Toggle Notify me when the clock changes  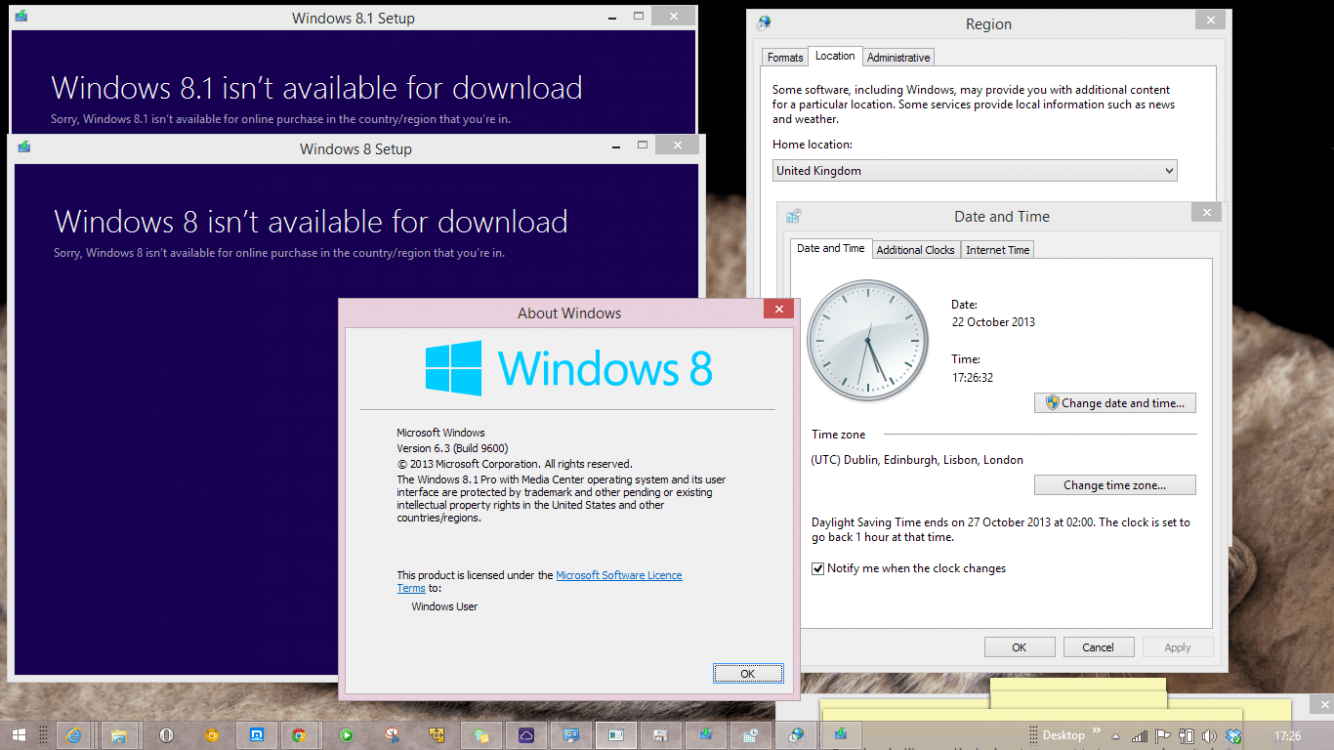coord(818,569)
